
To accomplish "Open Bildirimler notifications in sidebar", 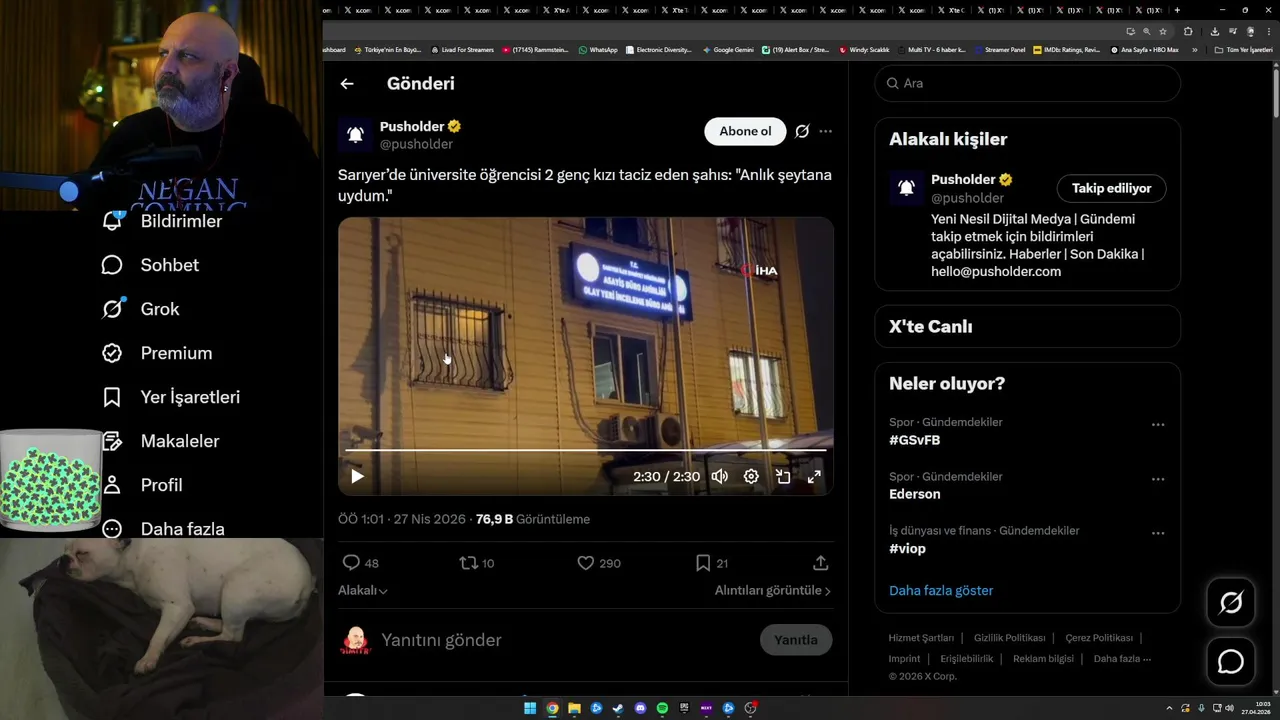I will pyautogui.click(x=162, y=221).
